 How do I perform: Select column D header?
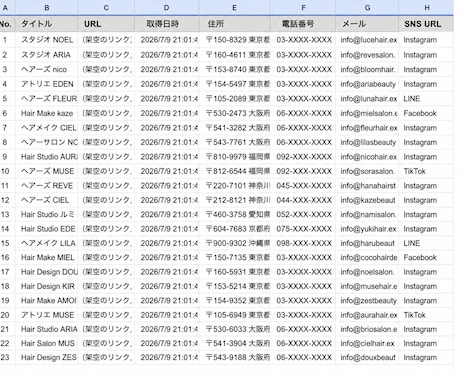tap(166, 7)
